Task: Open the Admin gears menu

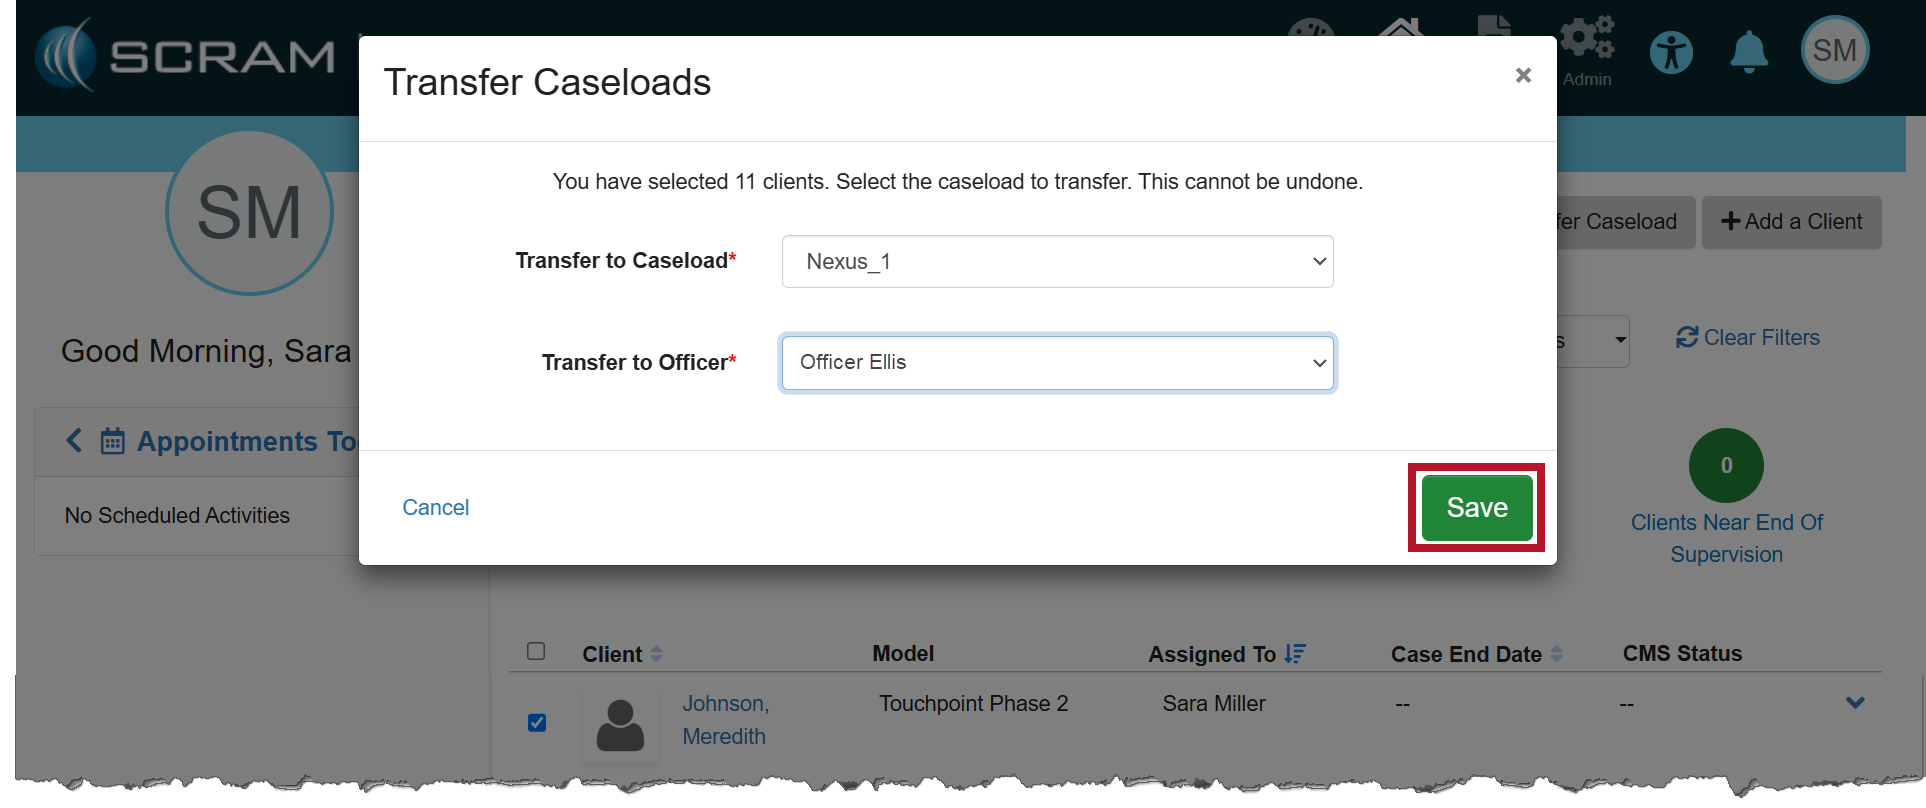Action: pos(1587,40)
